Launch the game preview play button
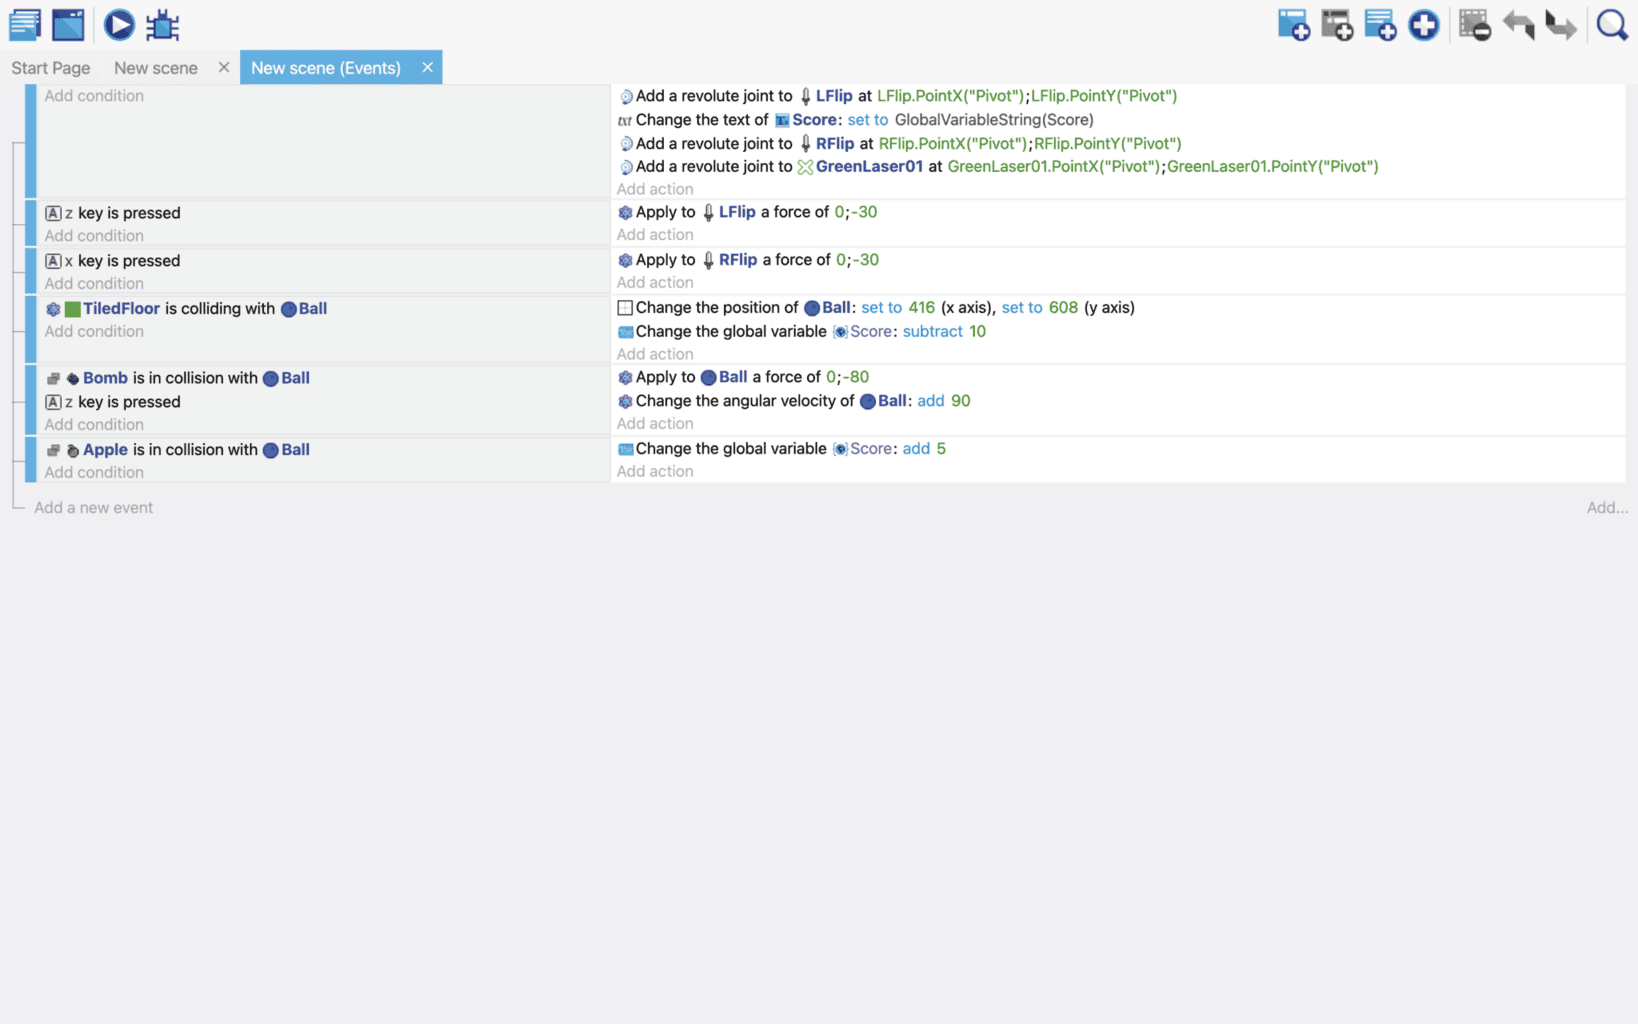The width and height of the screenshot is (1638, 1024). pos(119,25)
